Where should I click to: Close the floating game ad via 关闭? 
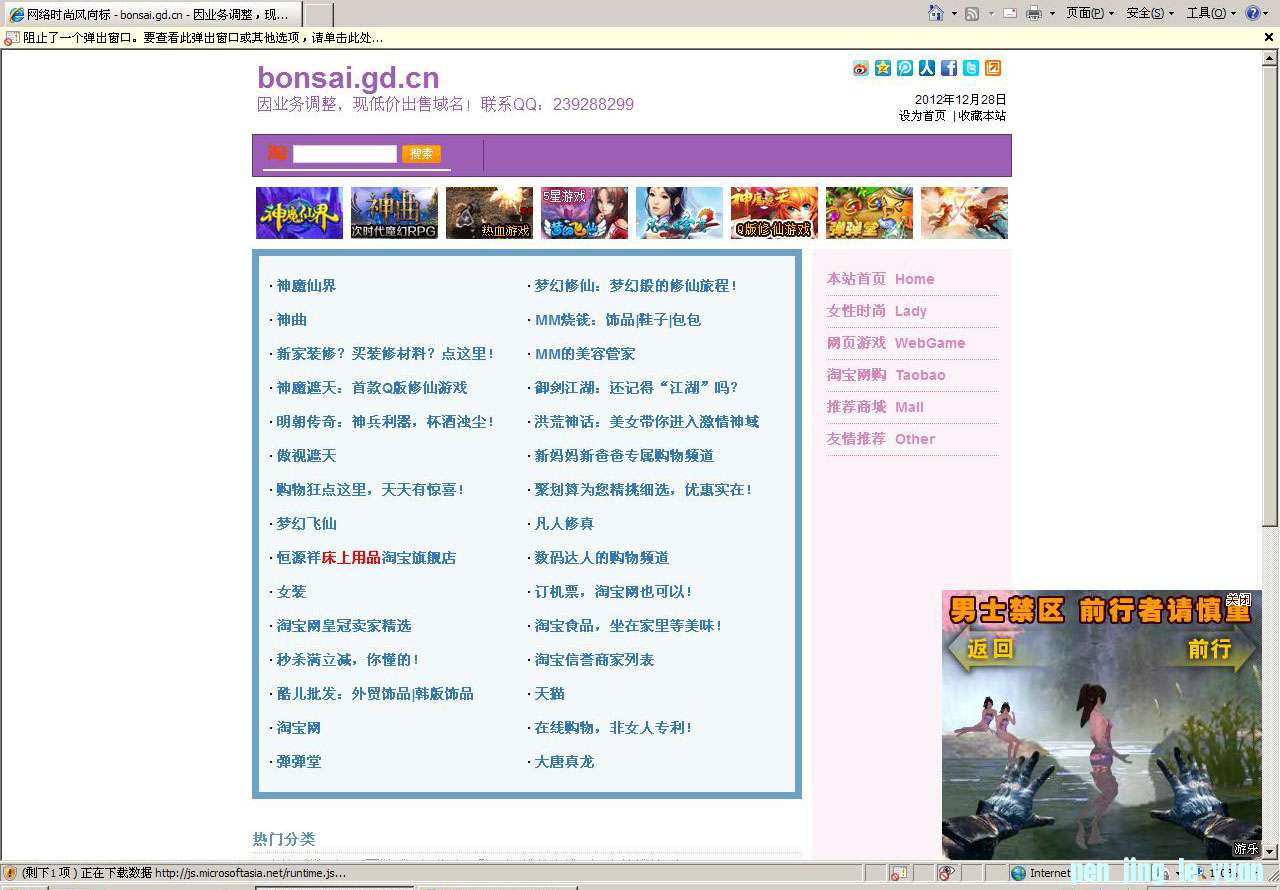pos(1238,599)
